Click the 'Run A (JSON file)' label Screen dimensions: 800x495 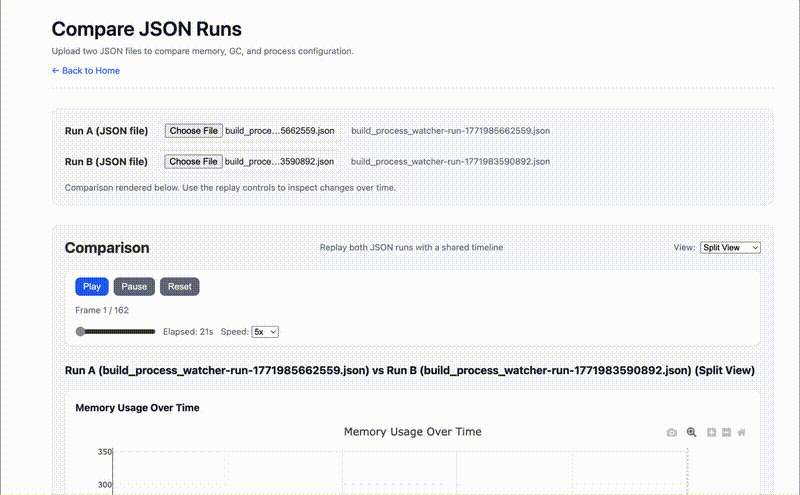106,131
